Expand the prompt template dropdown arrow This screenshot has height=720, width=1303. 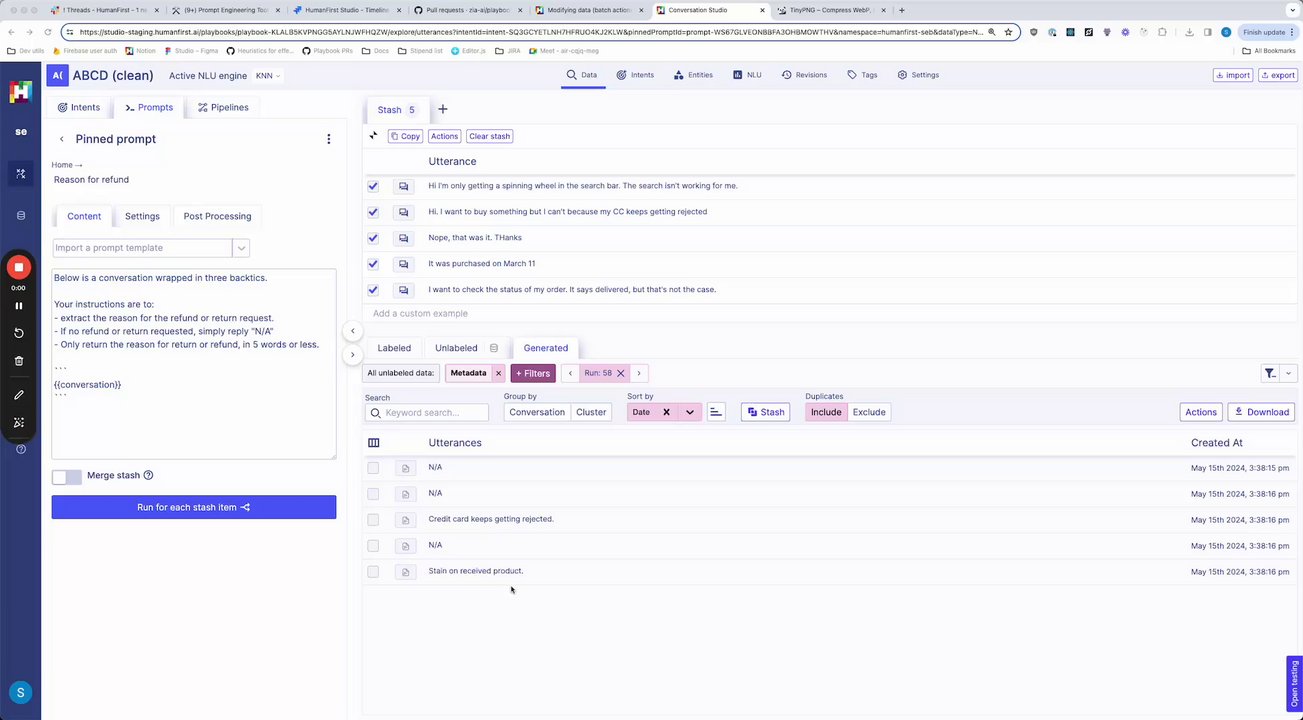pyautogui.click(x=241, y=248)
